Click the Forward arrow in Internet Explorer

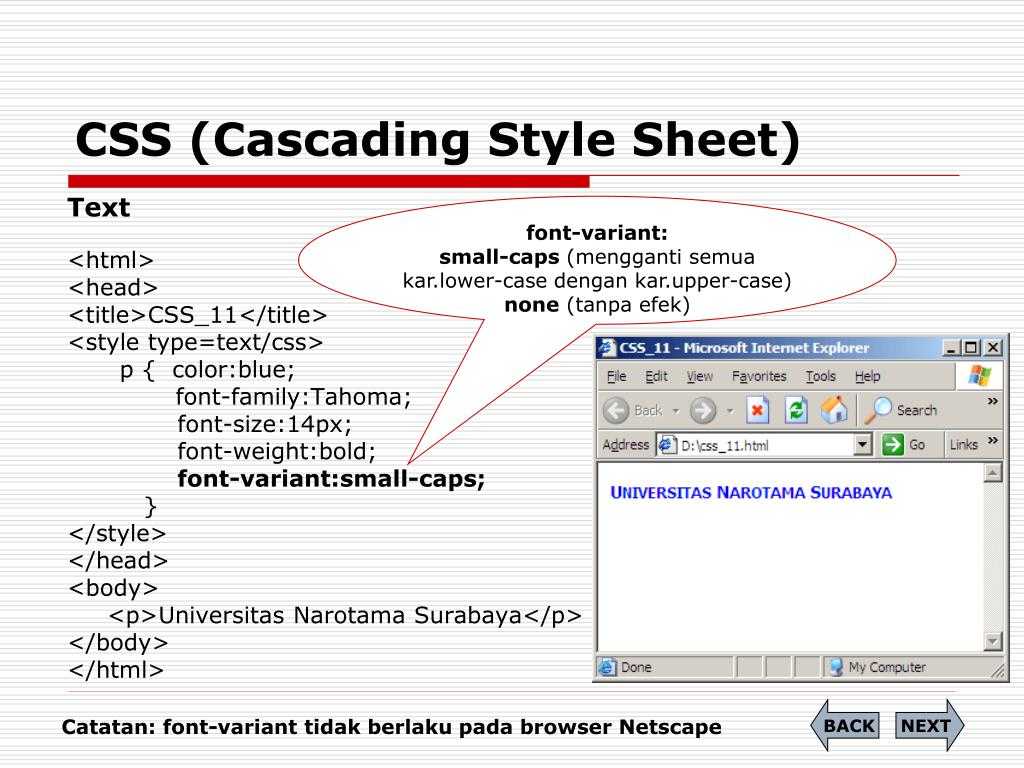point(703,411)
